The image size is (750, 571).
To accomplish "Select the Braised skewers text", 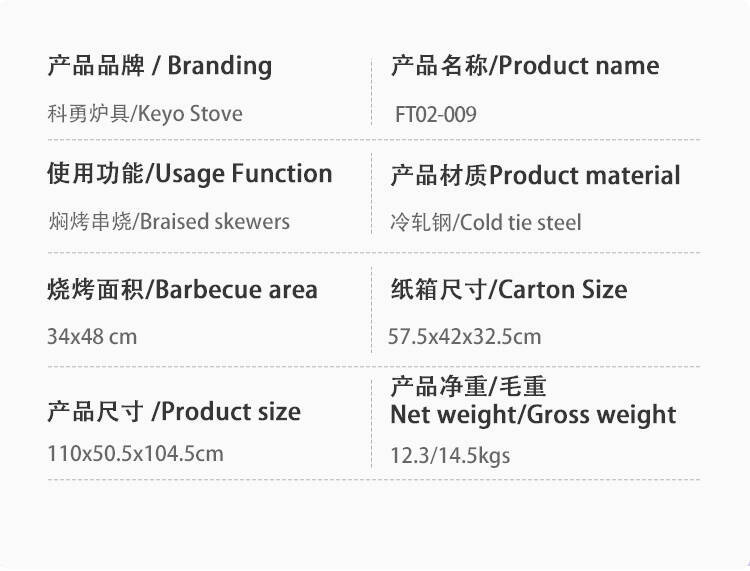I will [215, 222].
